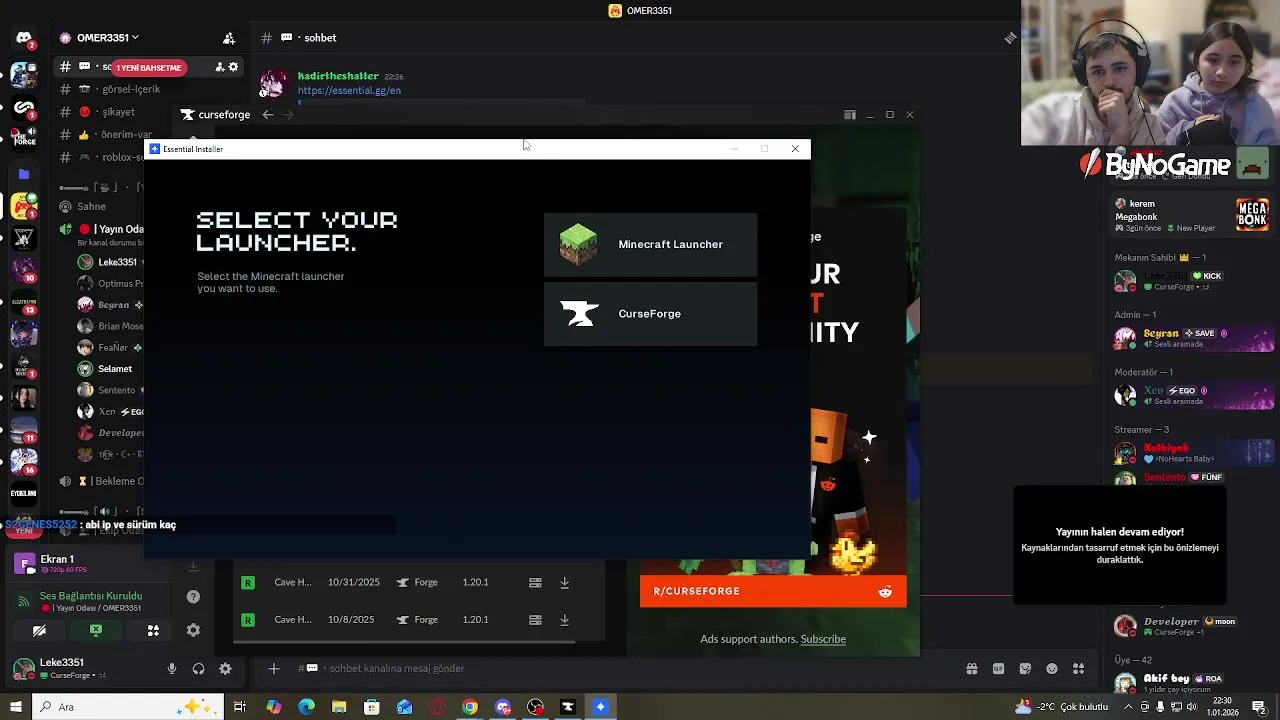
Task: Click the Forge label in 10/31/2025 row
Action: coord(426,582)
